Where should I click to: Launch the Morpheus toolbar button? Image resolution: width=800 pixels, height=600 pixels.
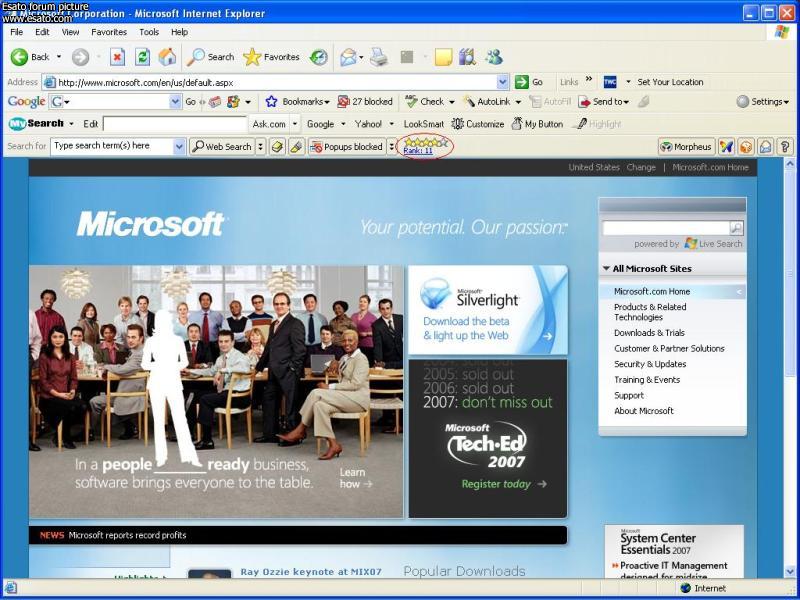click(687, 147)
